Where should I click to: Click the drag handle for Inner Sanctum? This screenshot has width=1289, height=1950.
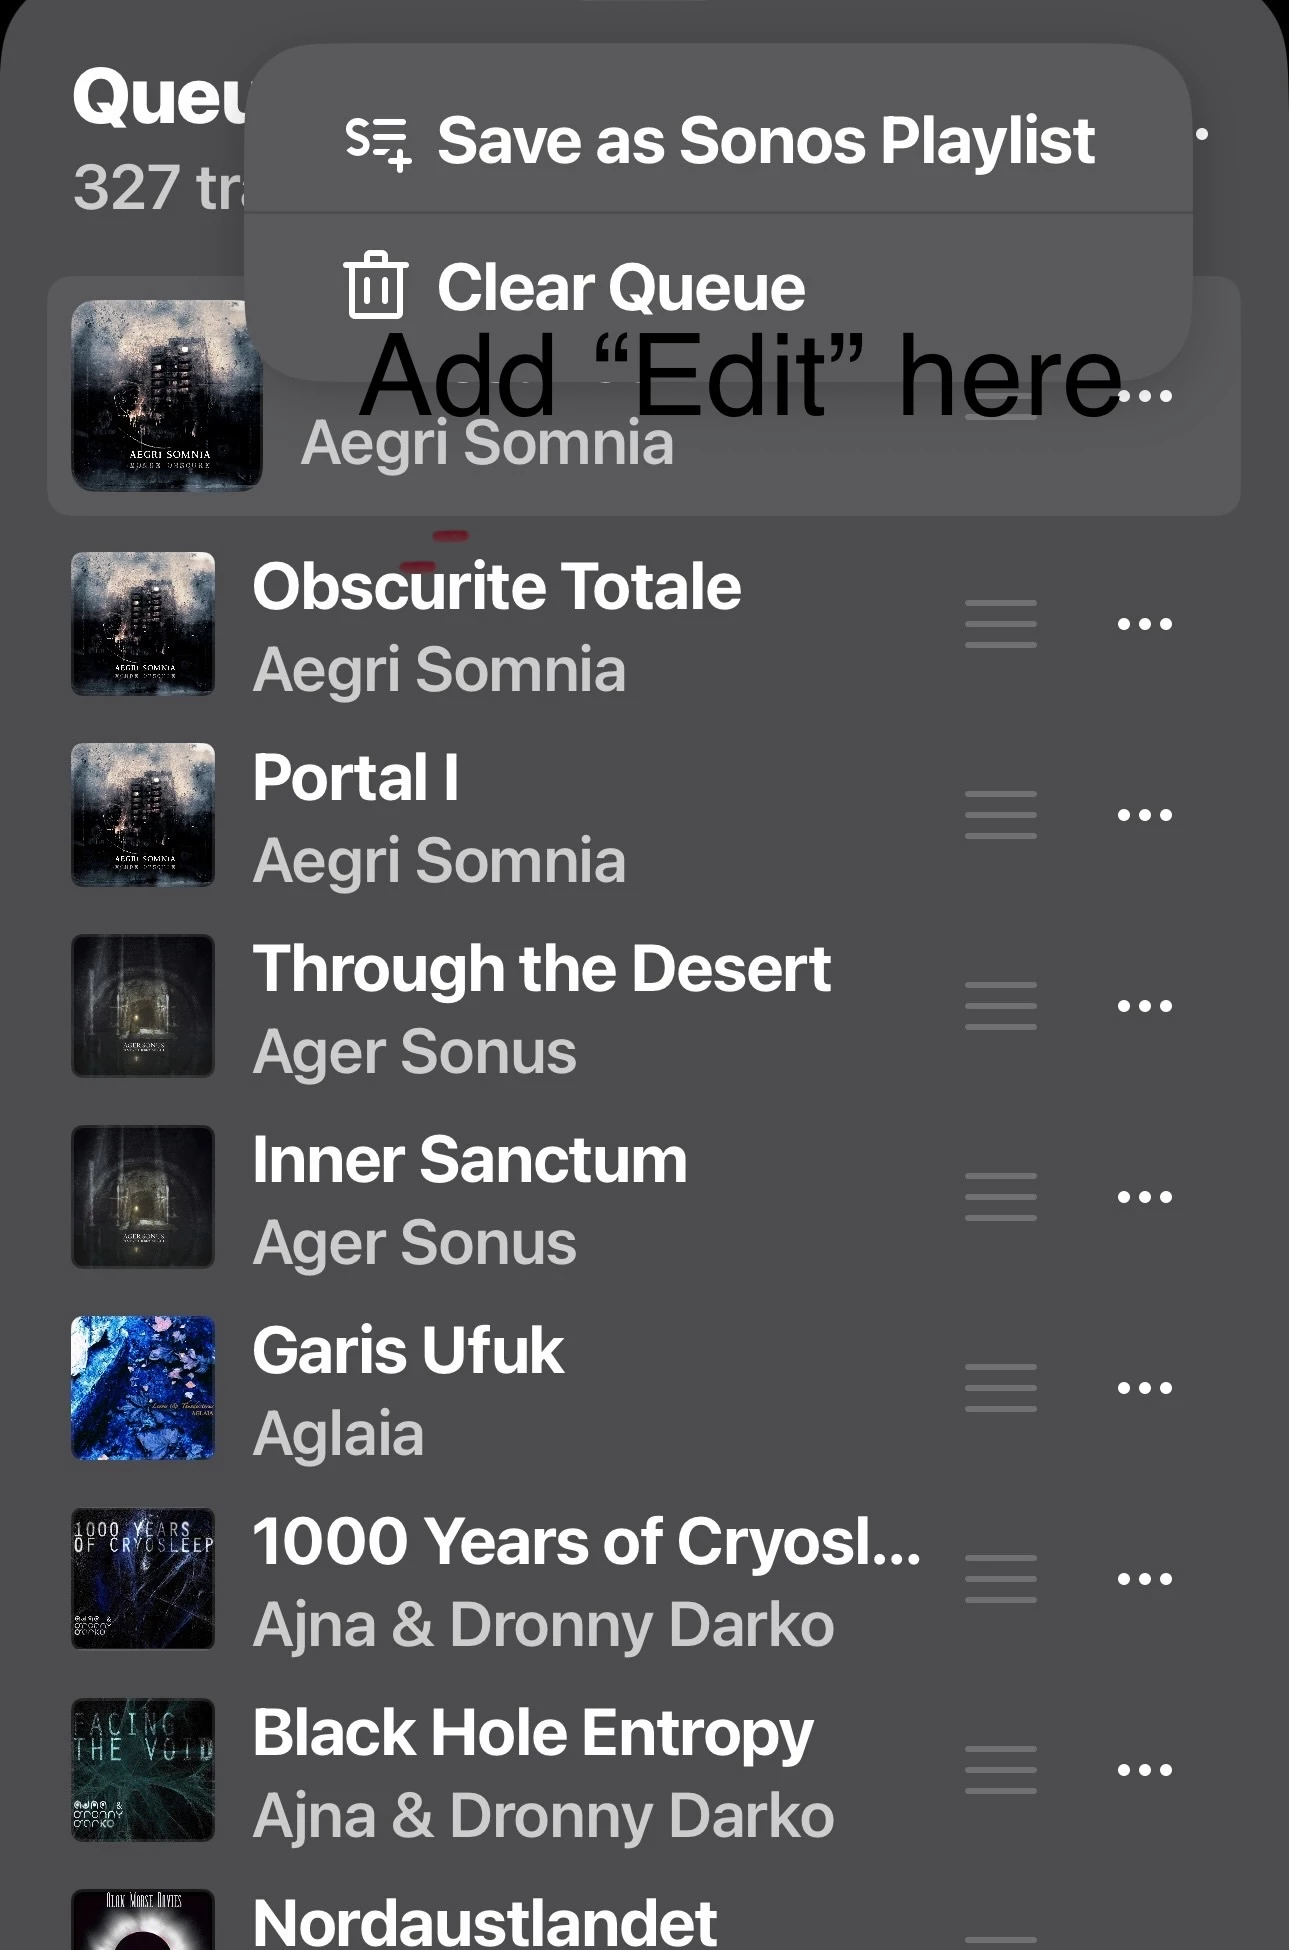click(1000, 1197)
